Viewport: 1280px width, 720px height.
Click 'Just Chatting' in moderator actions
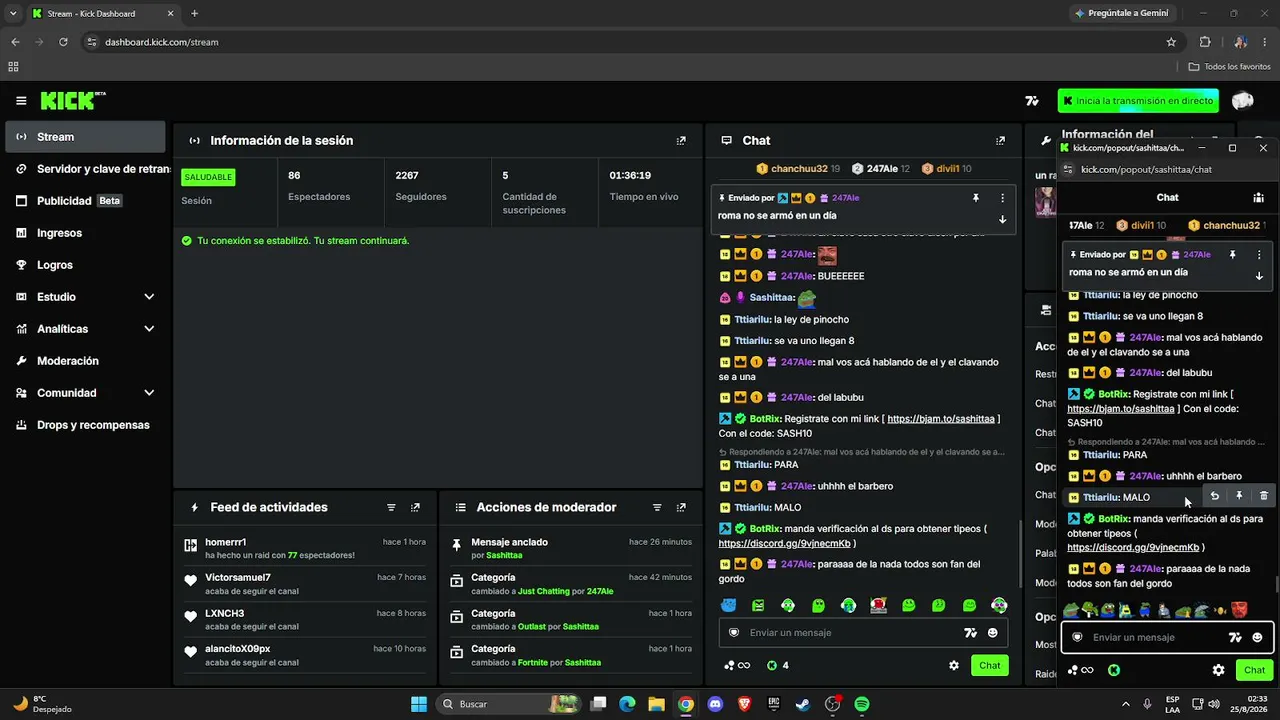[544, 591]
